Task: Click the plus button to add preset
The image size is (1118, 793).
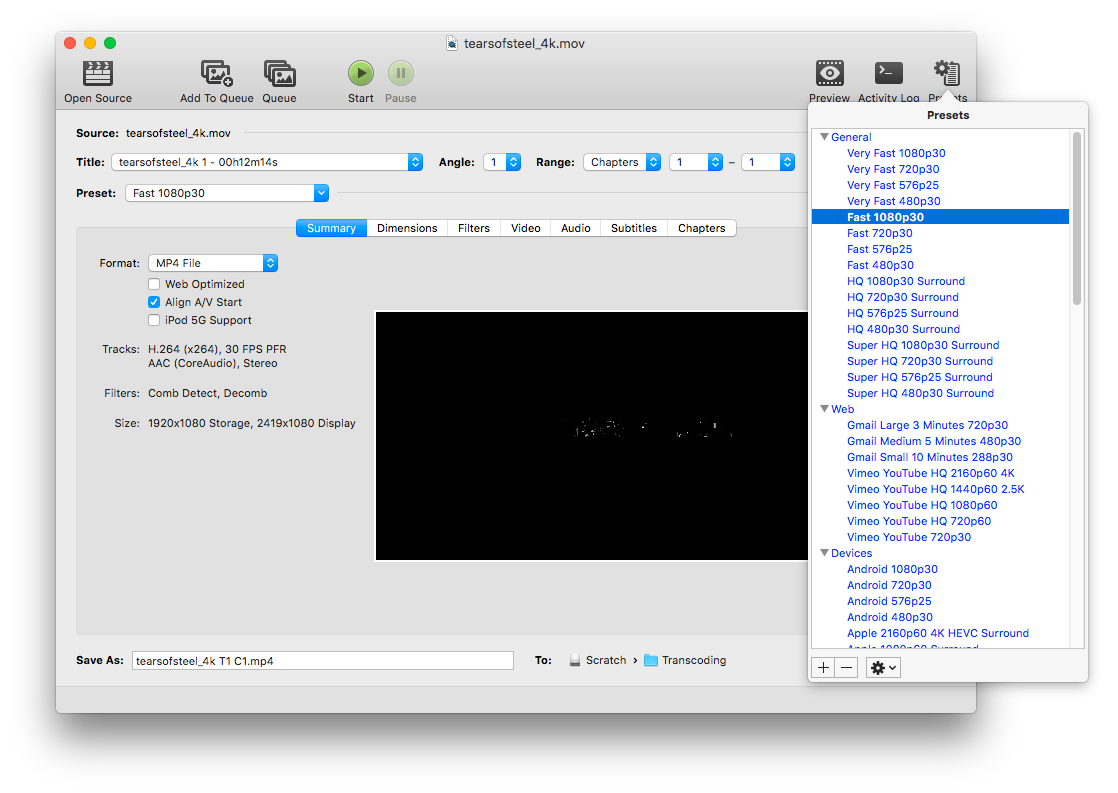Action: coord(824,667)
